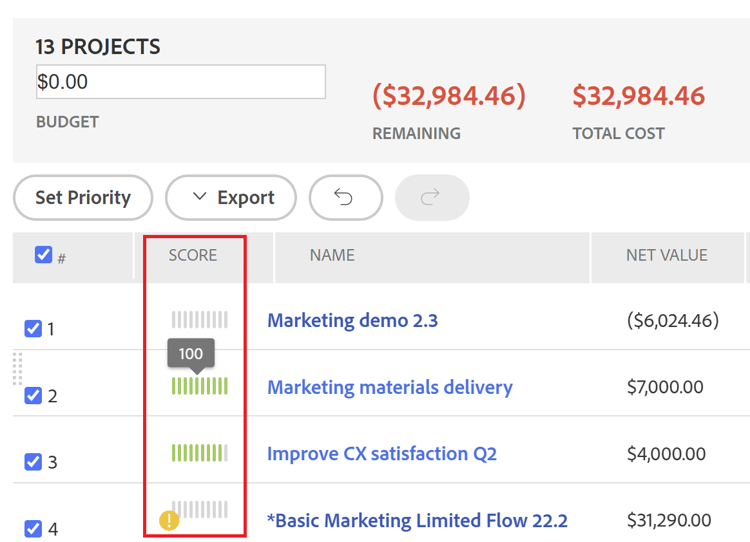Click the green score bar on row 2
Image resolution: width=750 pixels, height=542 pixels.
[x=199, y=386]
